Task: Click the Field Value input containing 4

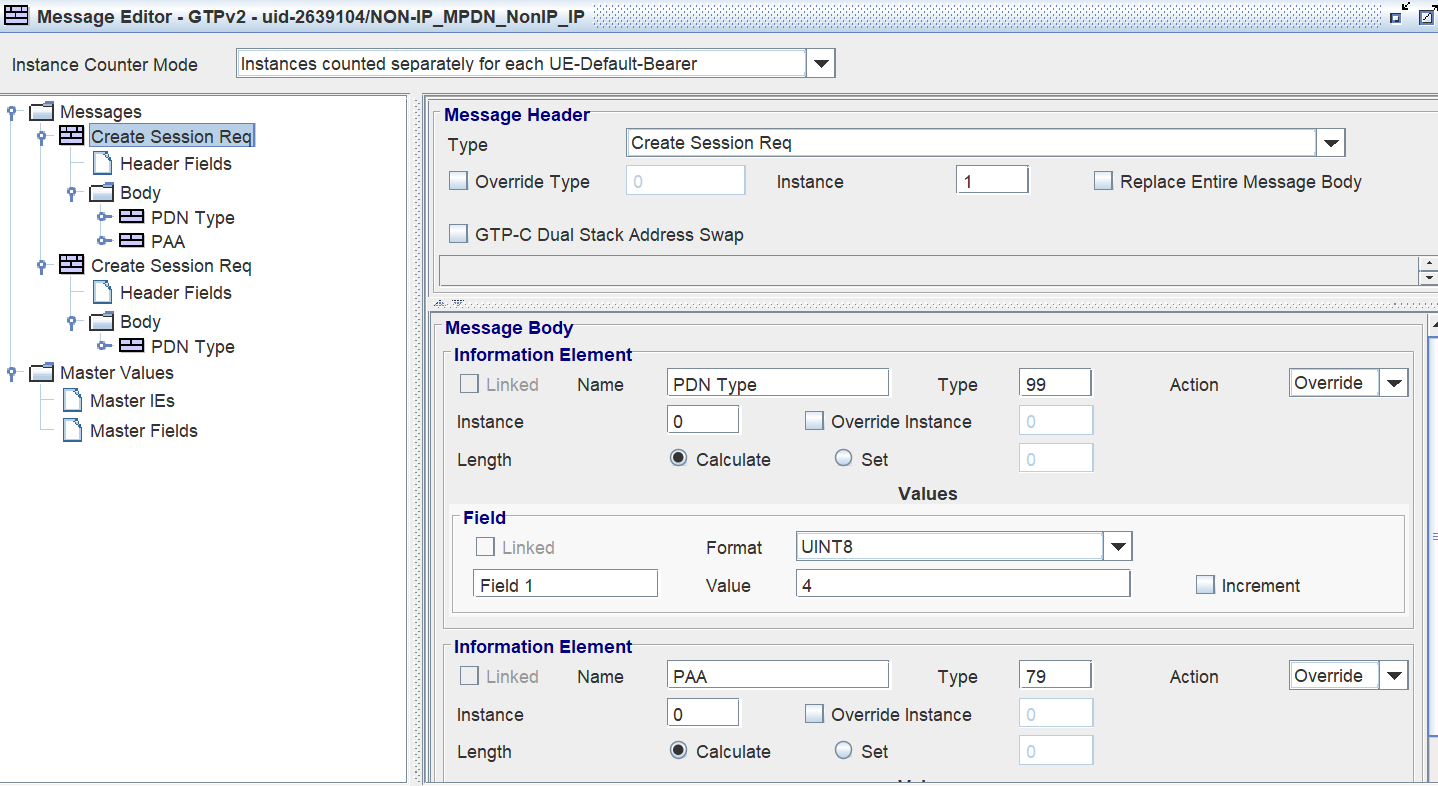Action: point(962,585)
